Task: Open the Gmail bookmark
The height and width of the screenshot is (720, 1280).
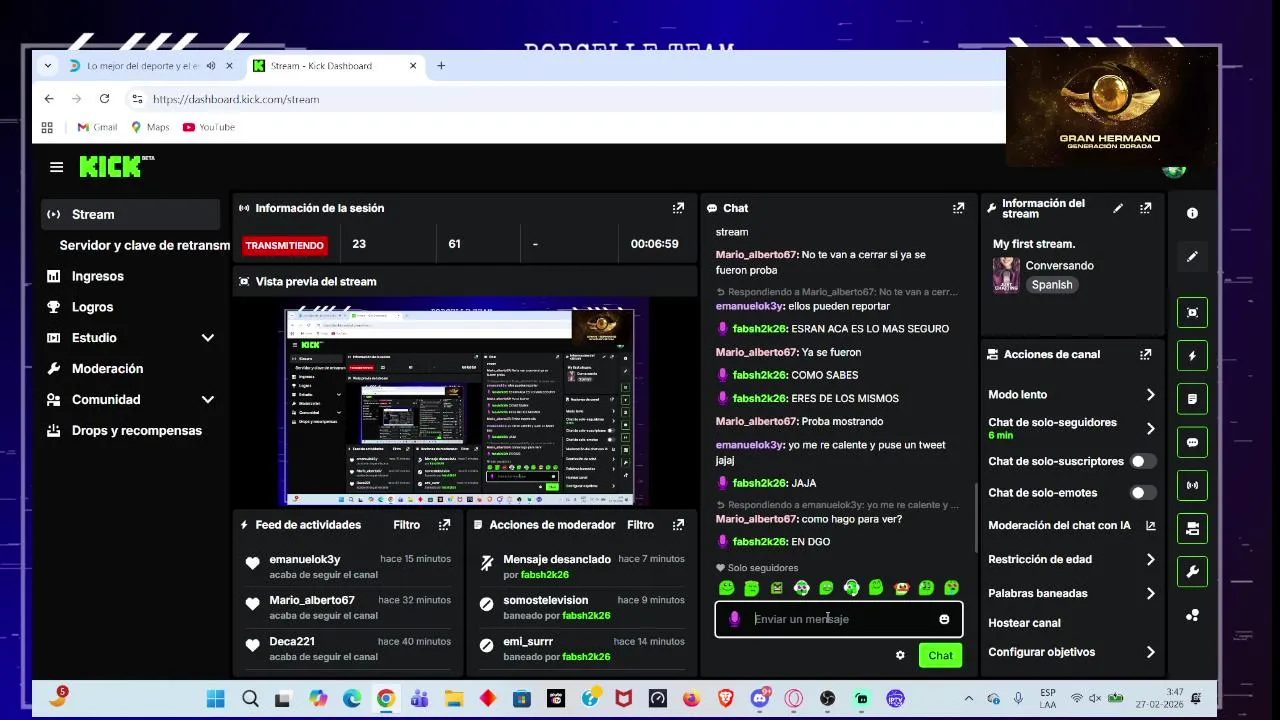Action: (97, 127)
